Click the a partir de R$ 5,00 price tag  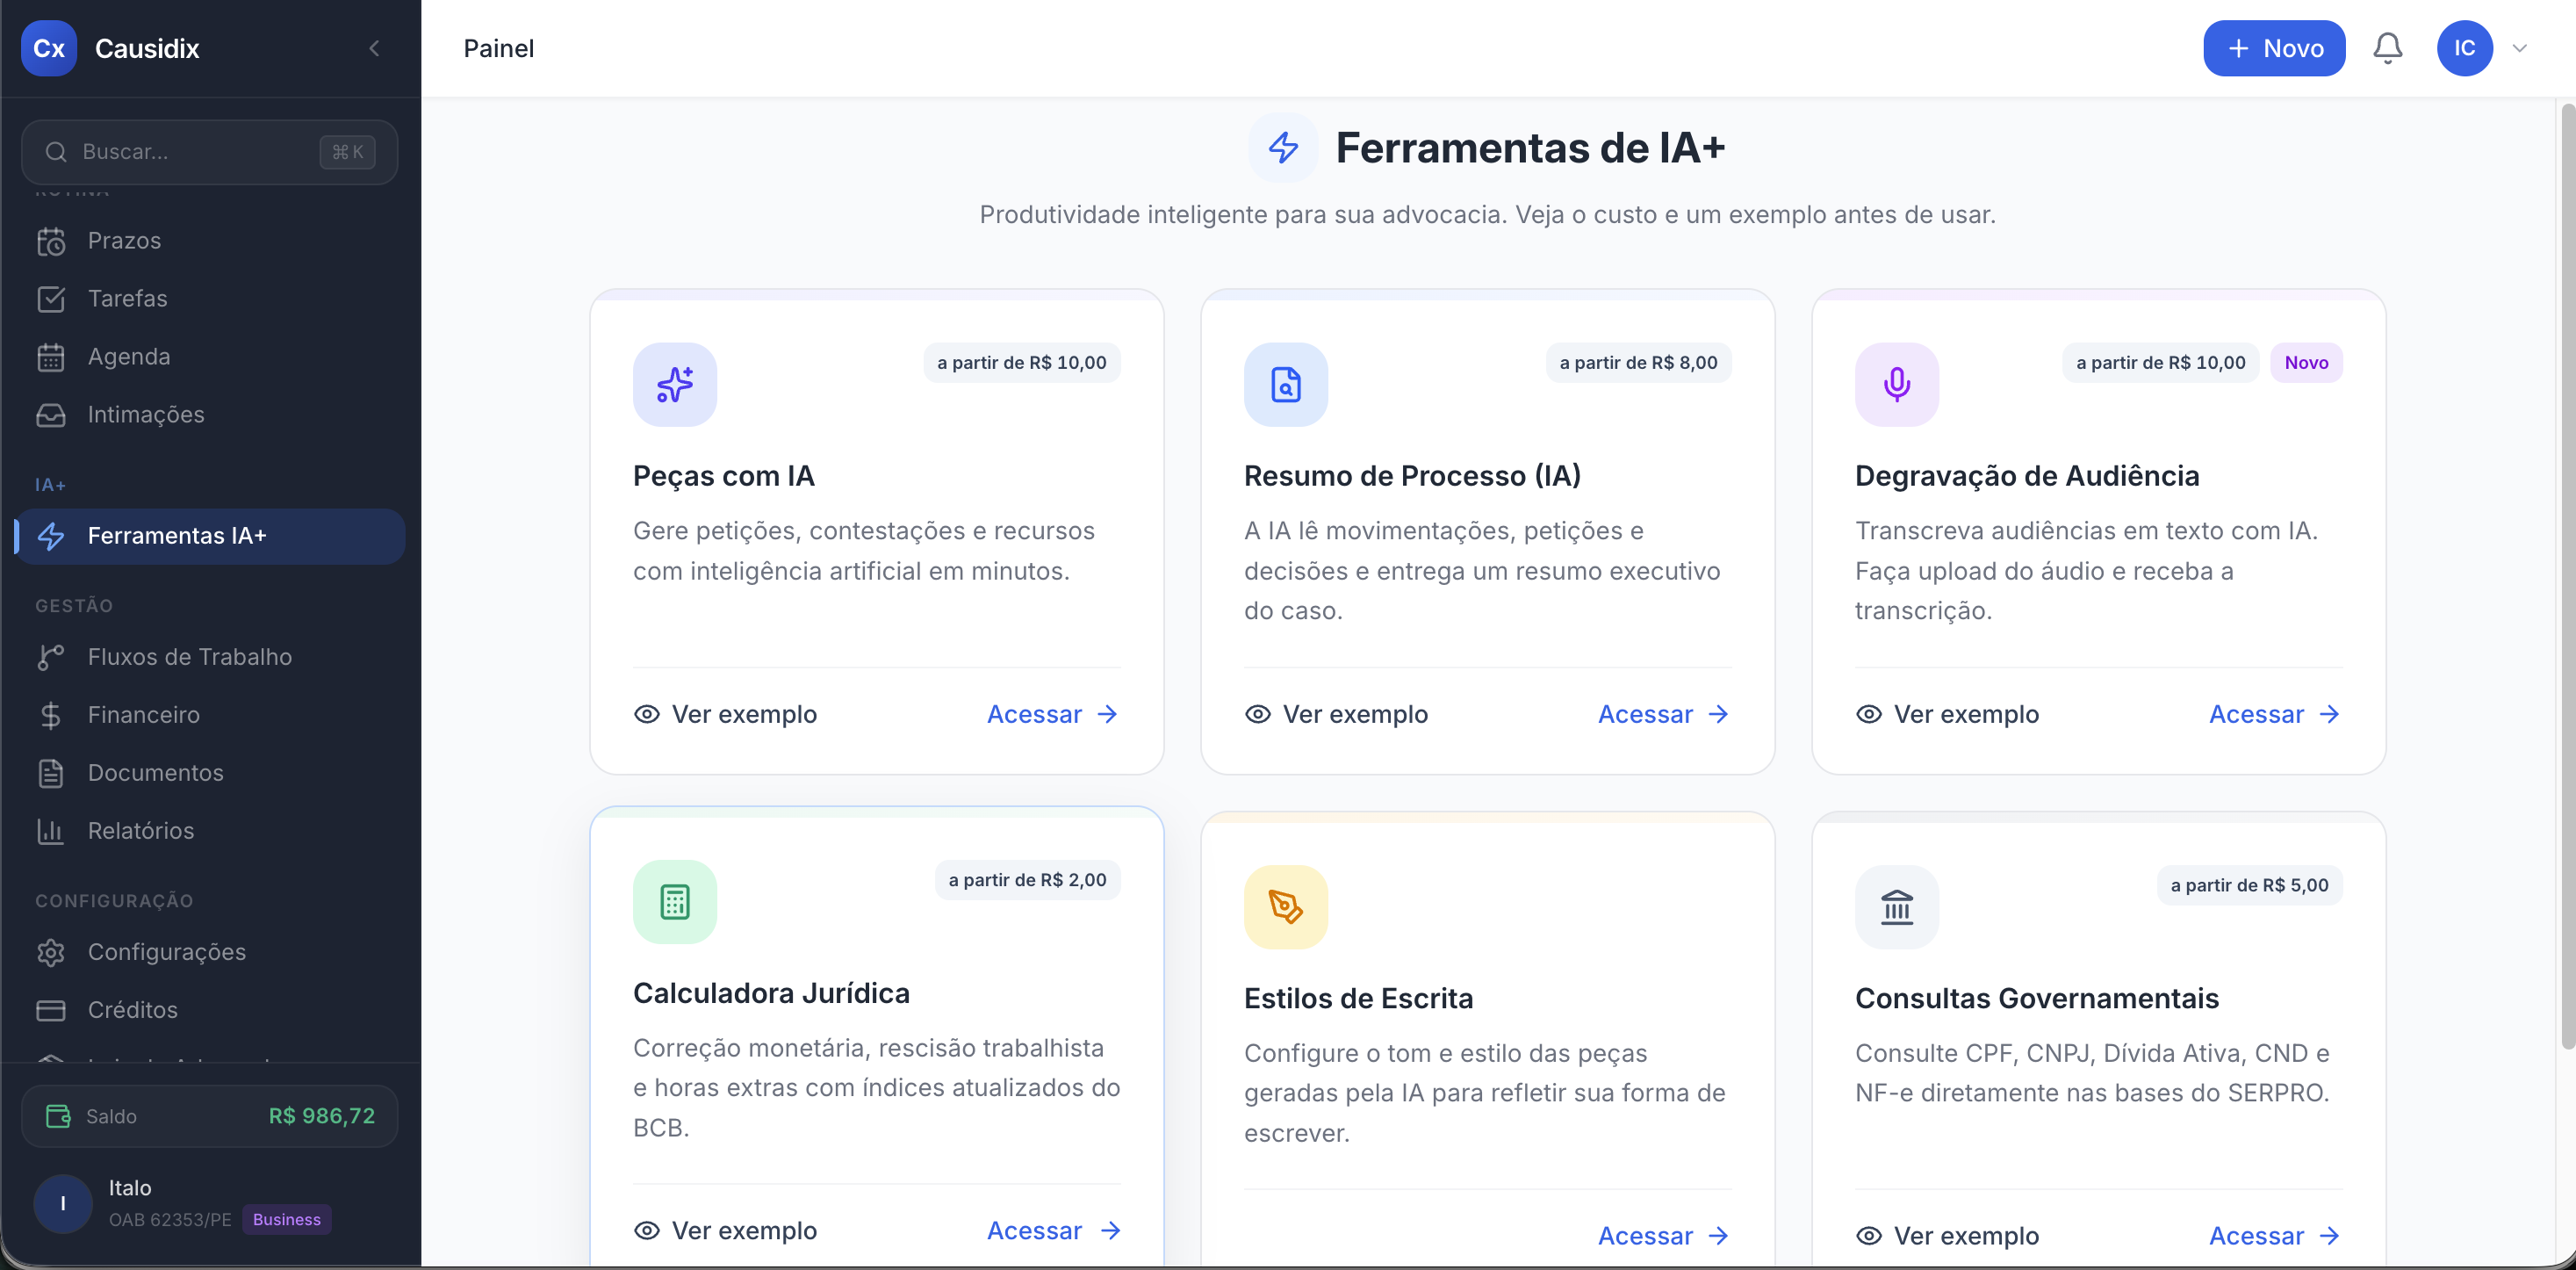pos(2249,885)
